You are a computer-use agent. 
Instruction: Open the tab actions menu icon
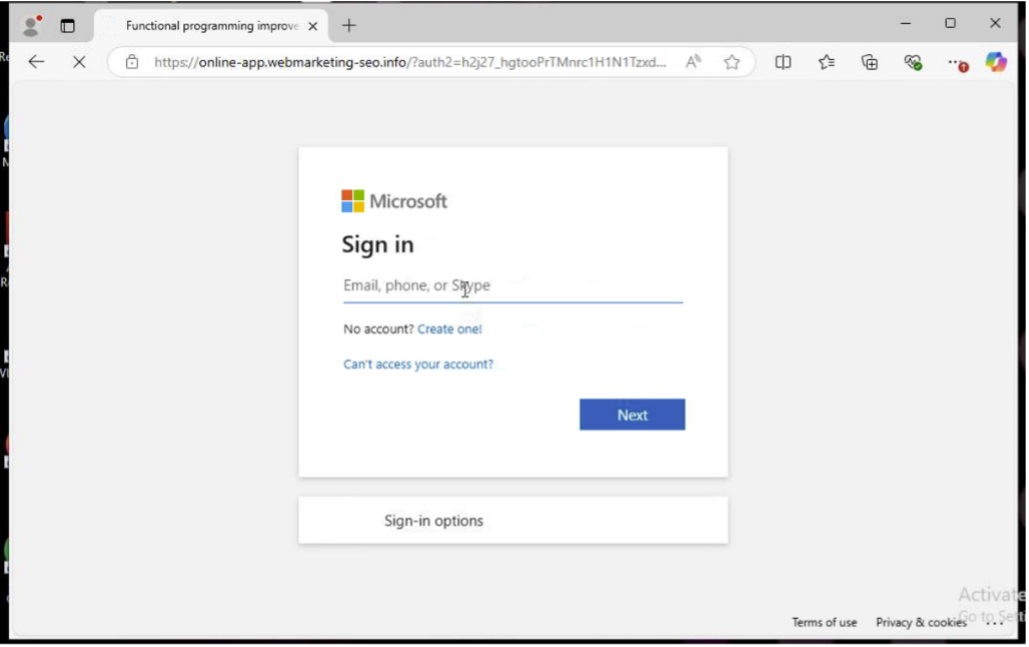67,26
